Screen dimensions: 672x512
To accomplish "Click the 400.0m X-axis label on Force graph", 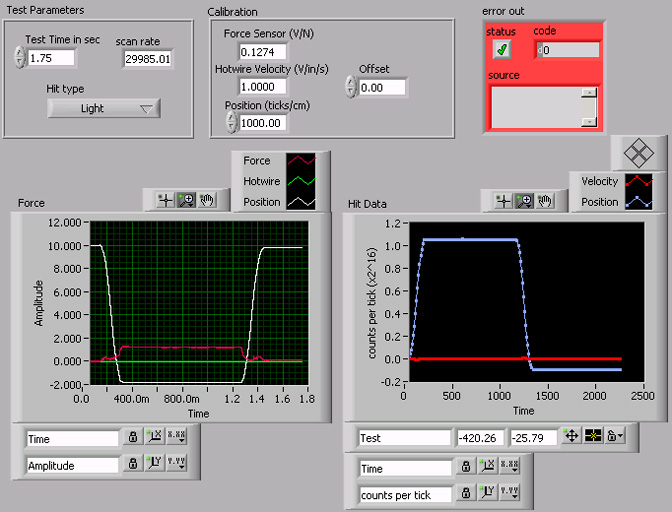I will (132, 399).
